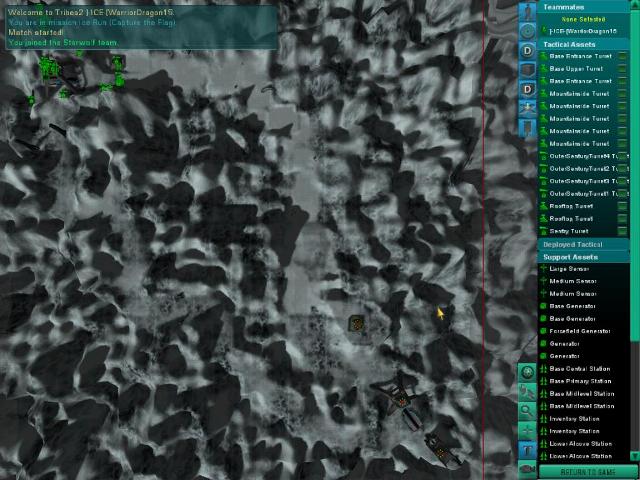Viewport: 640px width, 480px height.
Task: Select the Sentry Turret row
Action: 584,231
